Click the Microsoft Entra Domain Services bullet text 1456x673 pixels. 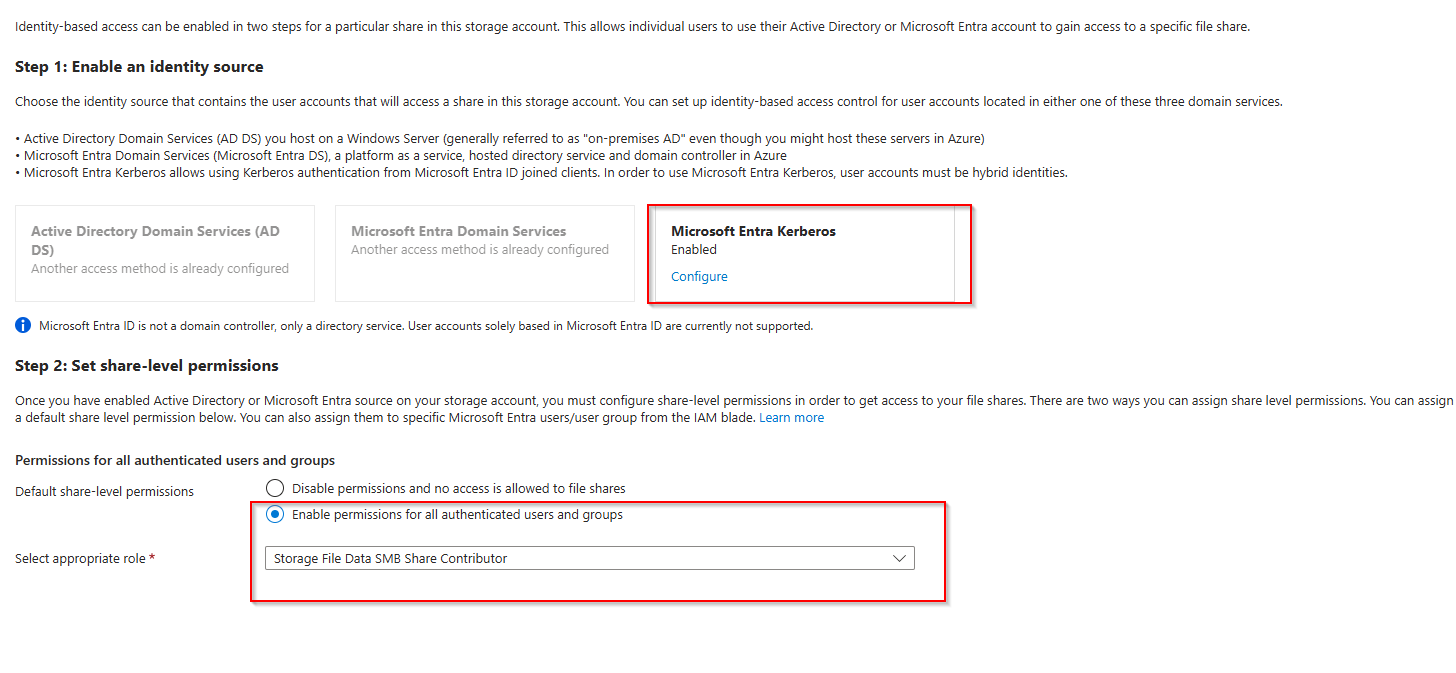(x=401, y=156)
